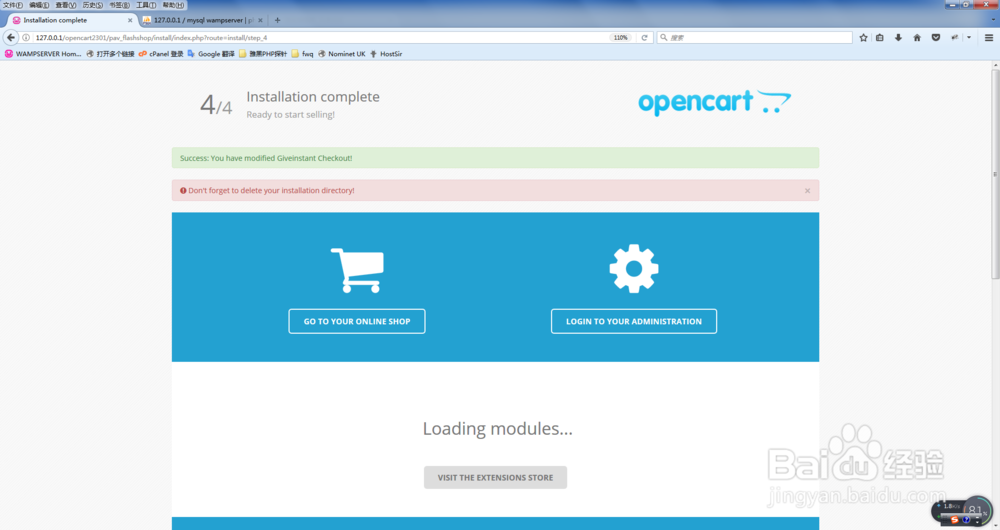
Task: Go to the browser home page icon
Action: click(917, 38)
